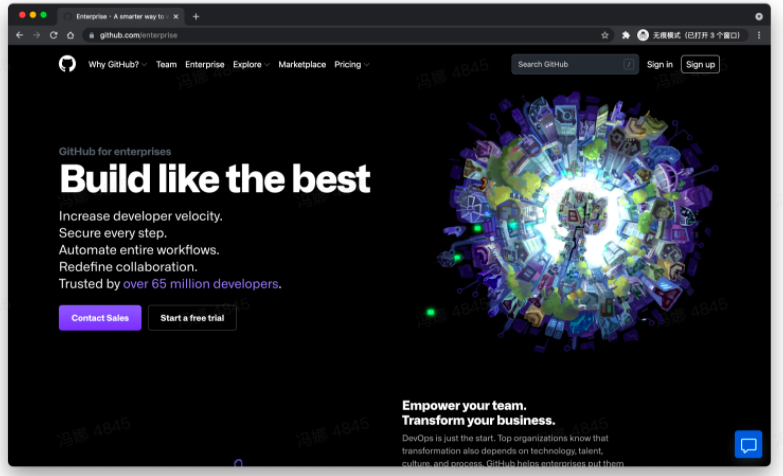Click the DevOps is just the start paragraph
The image size is (783, 476).
tap(513, 451)
